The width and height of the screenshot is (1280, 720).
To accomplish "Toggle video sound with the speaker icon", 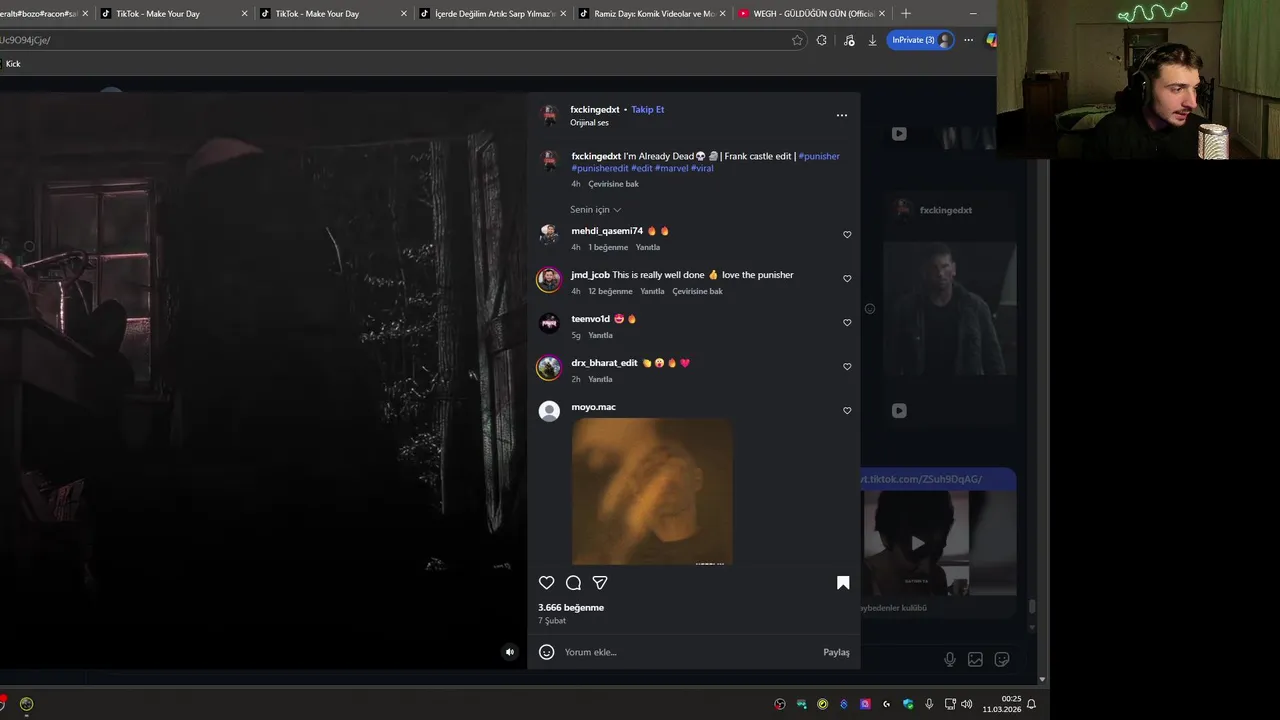I will (509, 652).
